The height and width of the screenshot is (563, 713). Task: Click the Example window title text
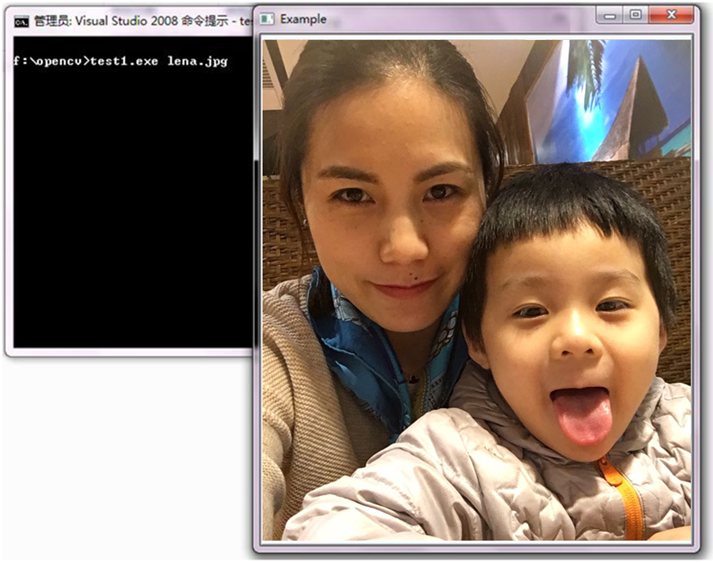point(303,19)
